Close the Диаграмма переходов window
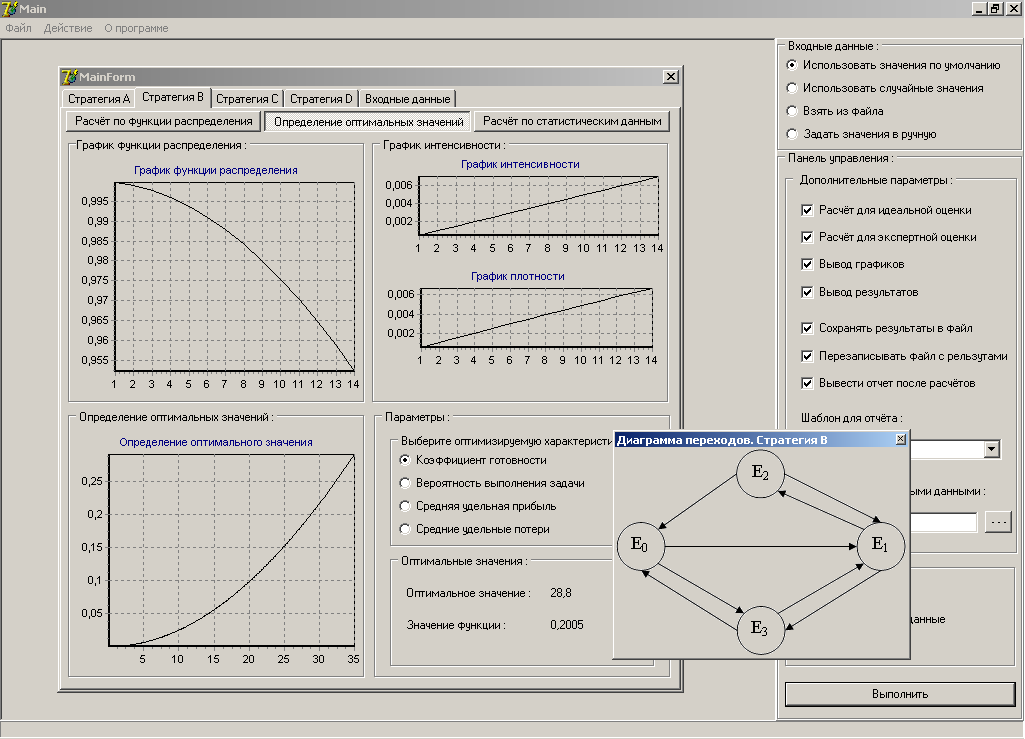Screen dimensions: 1025x739 (900, 439)
